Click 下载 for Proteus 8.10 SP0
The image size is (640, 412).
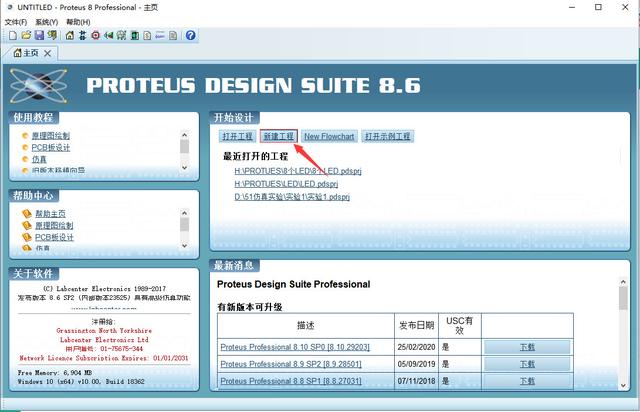pyautogui.click(x=527, y=347)
